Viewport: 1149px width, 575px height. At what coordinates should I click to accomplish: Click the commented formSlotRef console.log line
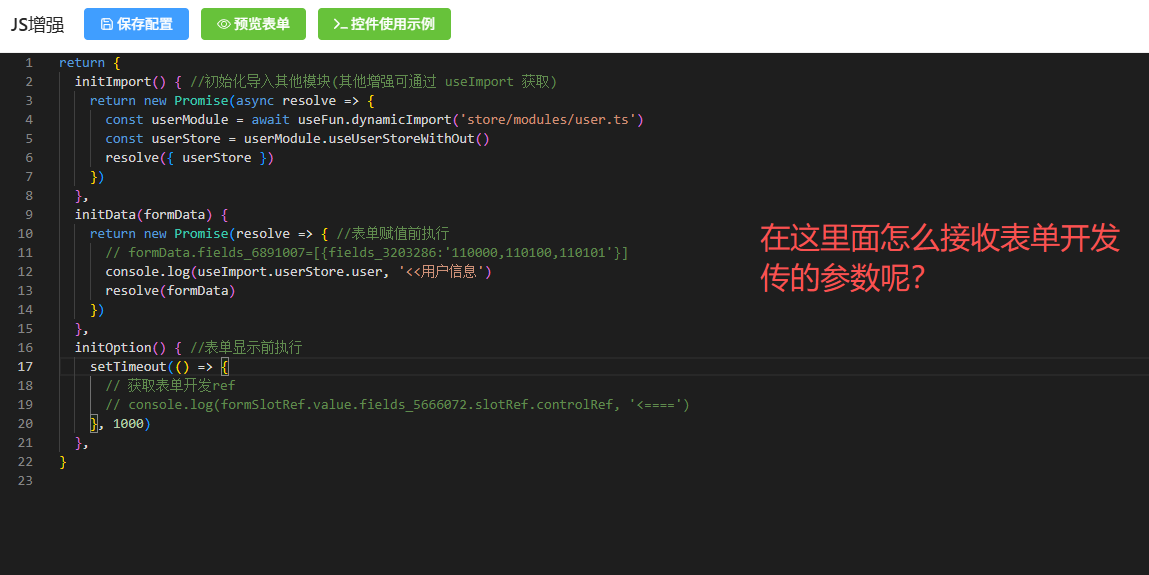point(397,405)
